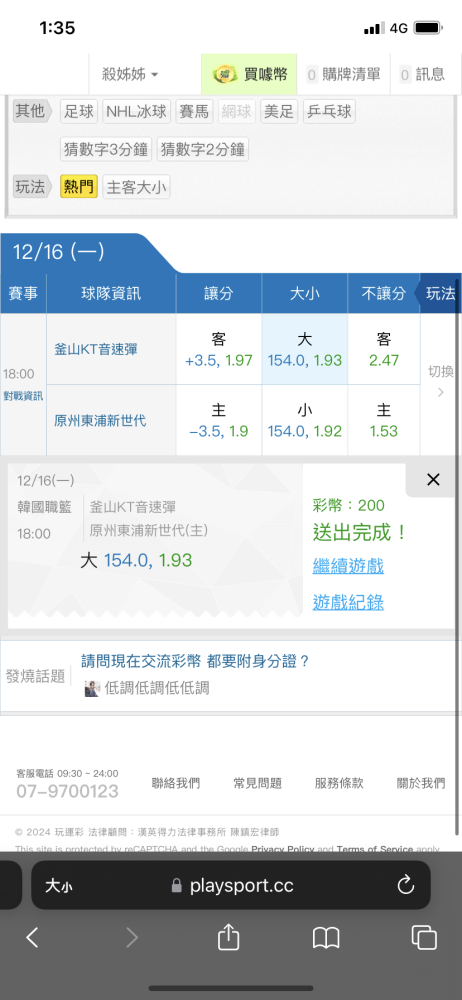
Task: Open hot topic 請問現在交流彩幣 post
Action: pos(195,661)
